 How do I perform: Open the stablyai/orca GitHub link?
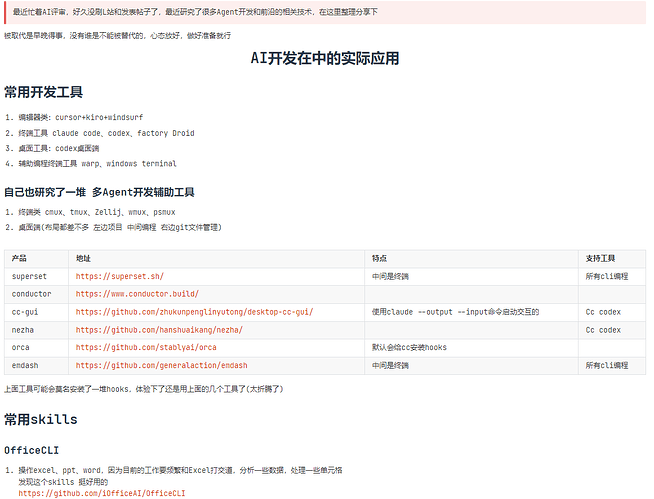pyautogui.click(x=146, y=347)
